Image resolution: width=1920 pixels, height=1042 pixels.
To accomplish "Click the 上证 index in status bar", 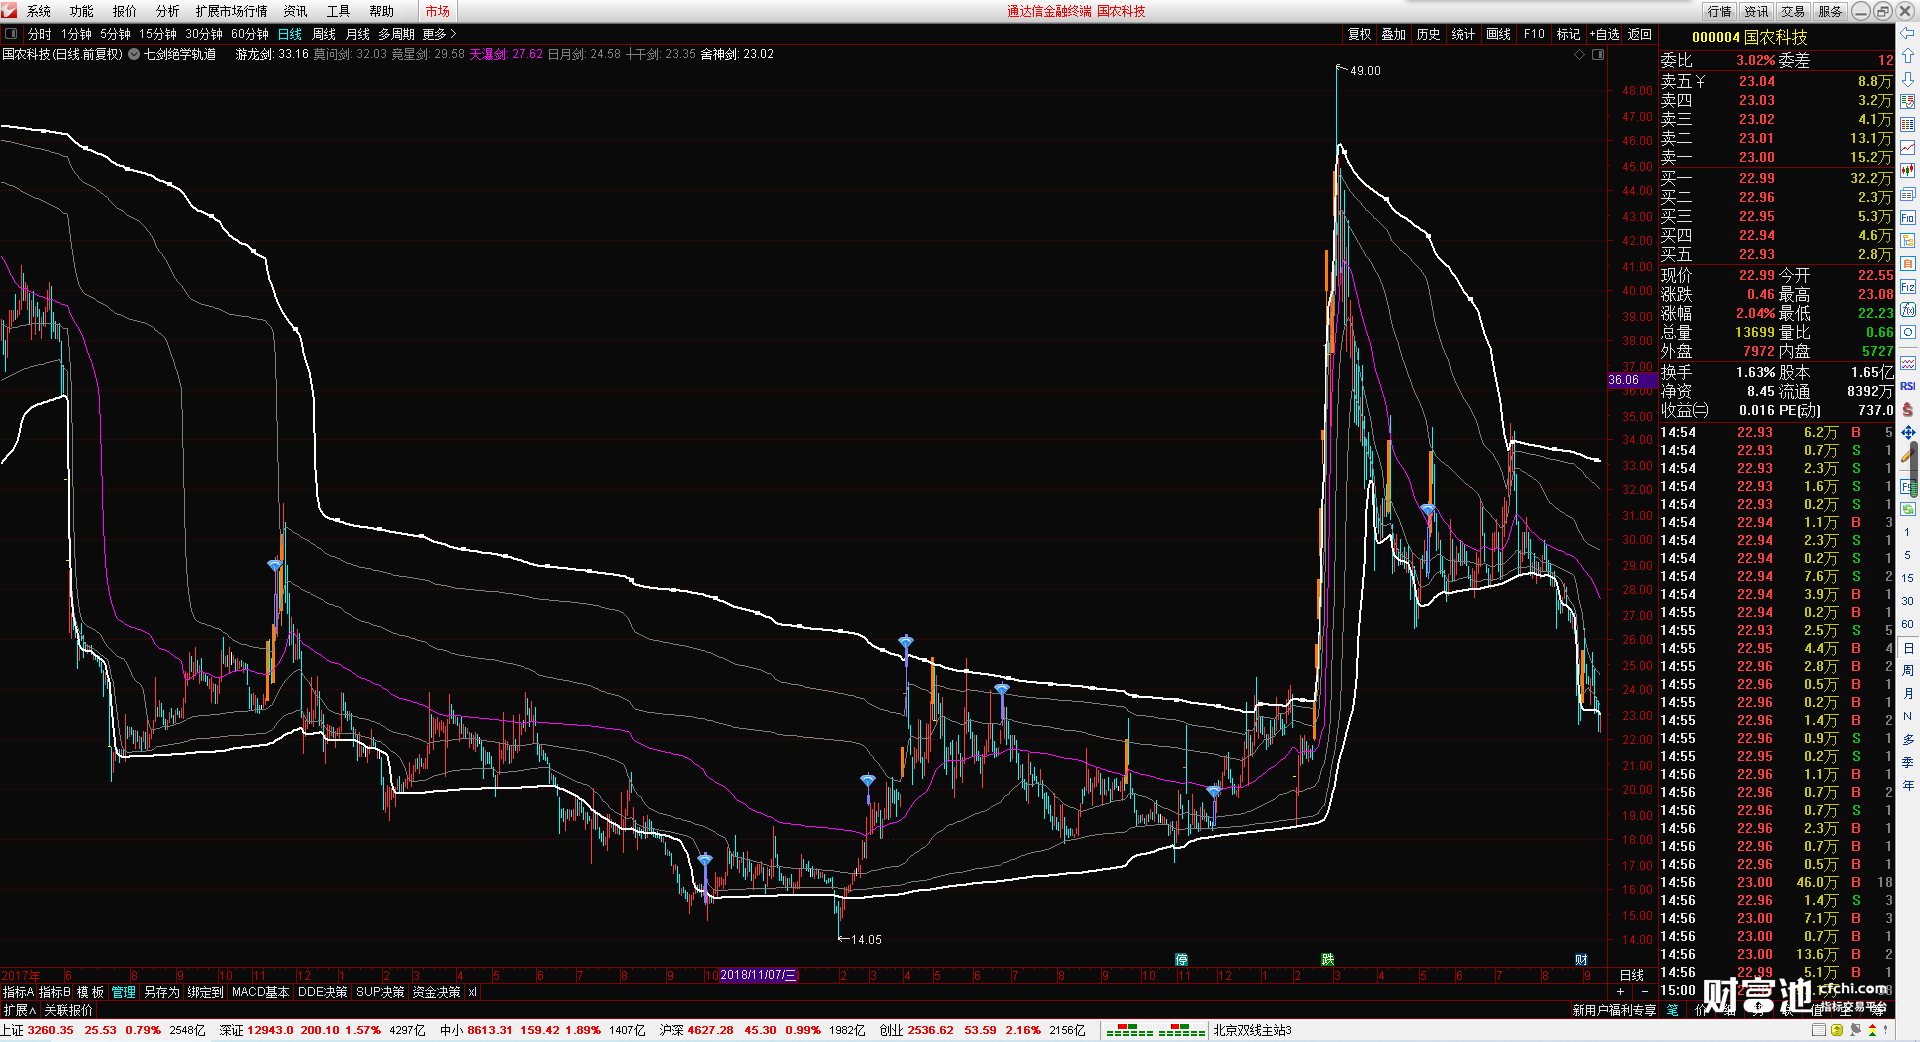I will (x=12, y=1030).
